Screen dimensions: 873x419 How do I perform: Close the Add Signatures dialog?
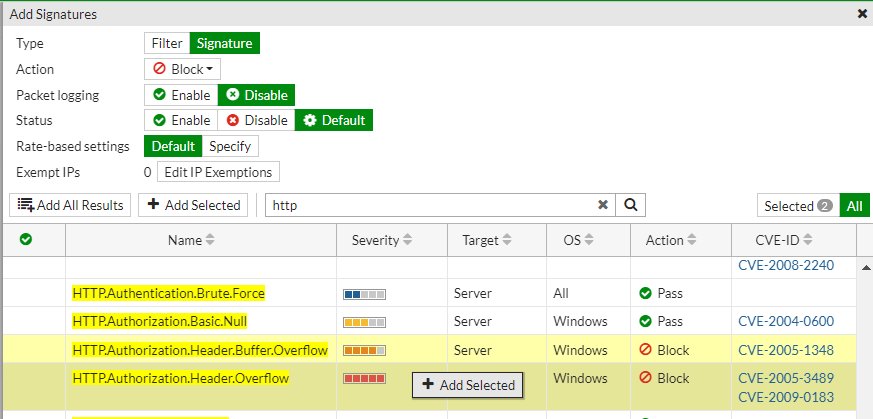(862, 14)
